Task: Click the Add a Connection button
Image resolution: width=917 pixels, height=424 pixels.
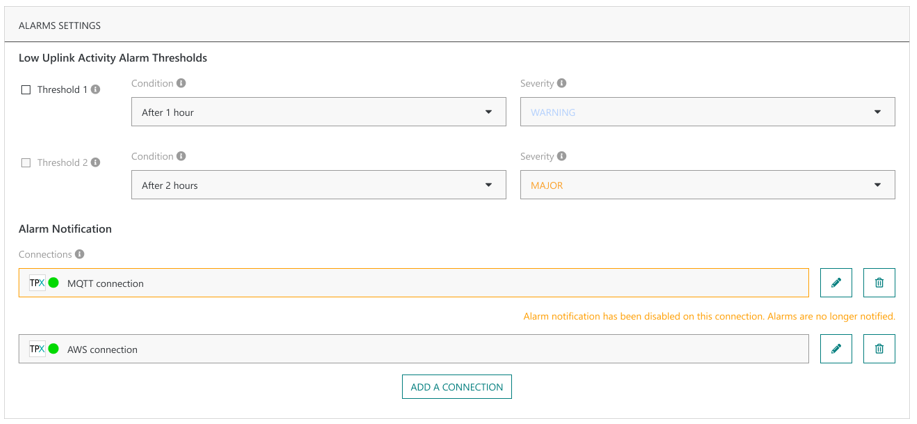Action: point(457,387)
